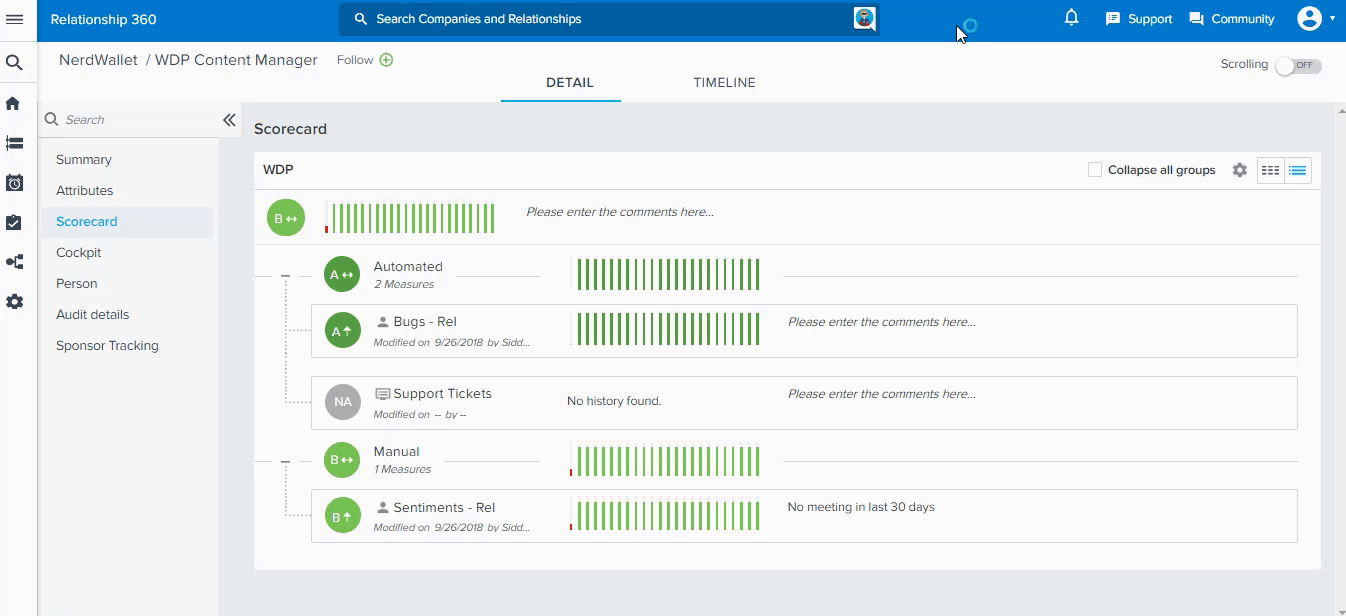The height and width of the screenshot is (616, 1346).
Task: Select Cockpit in the section list
Action: click(x=78, y=253)
